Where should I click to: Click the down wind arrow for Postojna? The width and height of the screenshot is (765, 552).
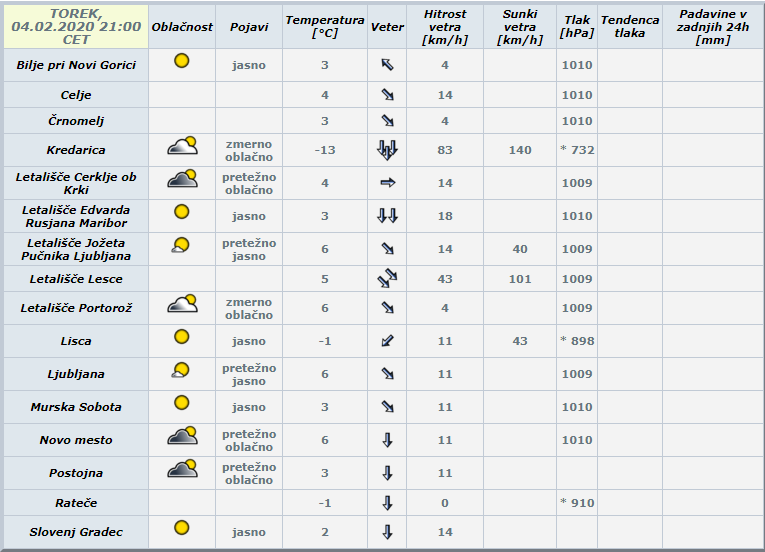[387, 473]
